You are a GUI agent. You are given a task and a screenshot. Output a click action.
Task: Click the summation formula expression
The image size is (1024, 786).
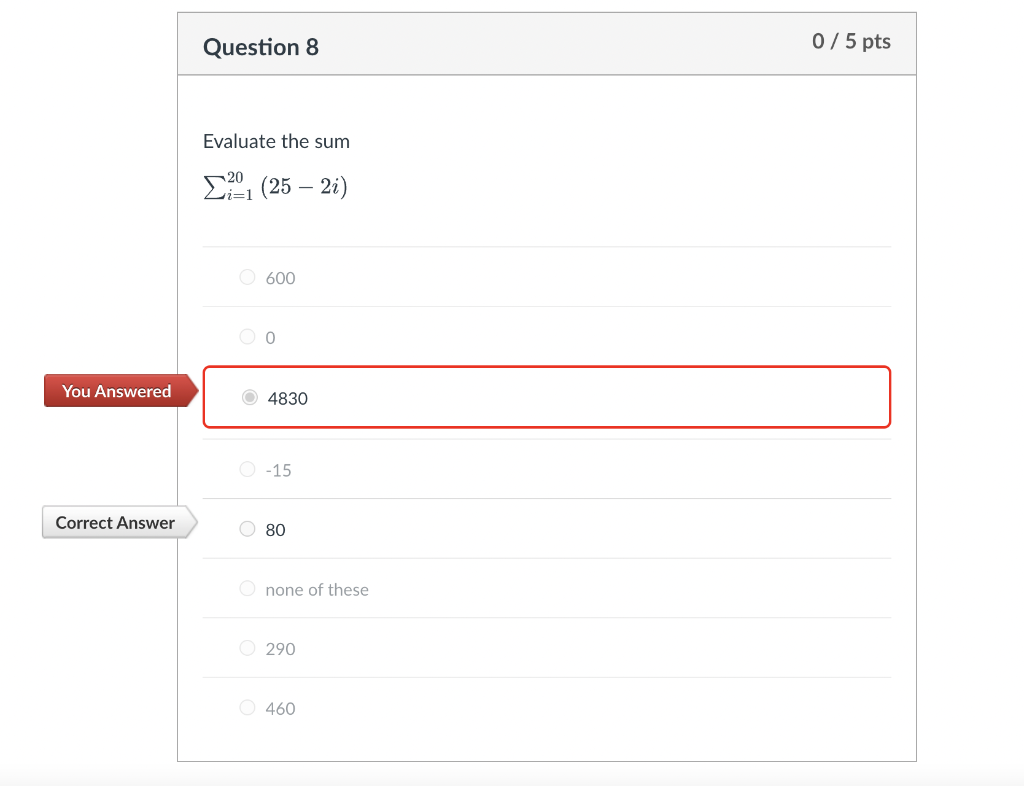pos(276,186)
